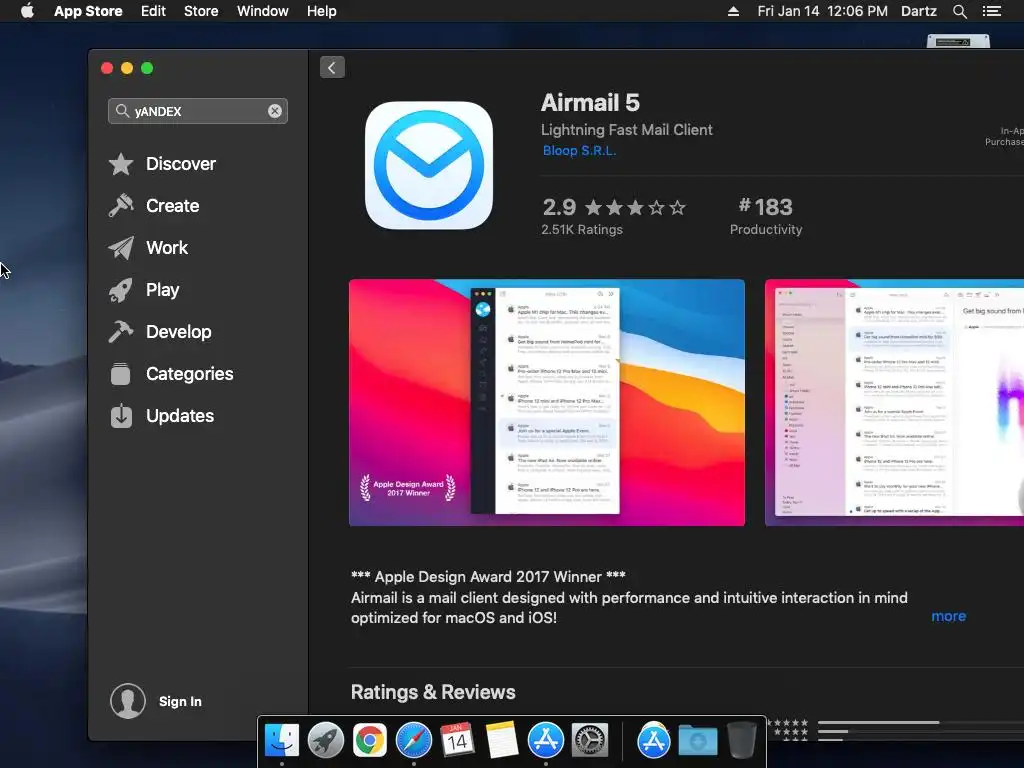Click the 2.9 star rating

[x=614, y=208]
